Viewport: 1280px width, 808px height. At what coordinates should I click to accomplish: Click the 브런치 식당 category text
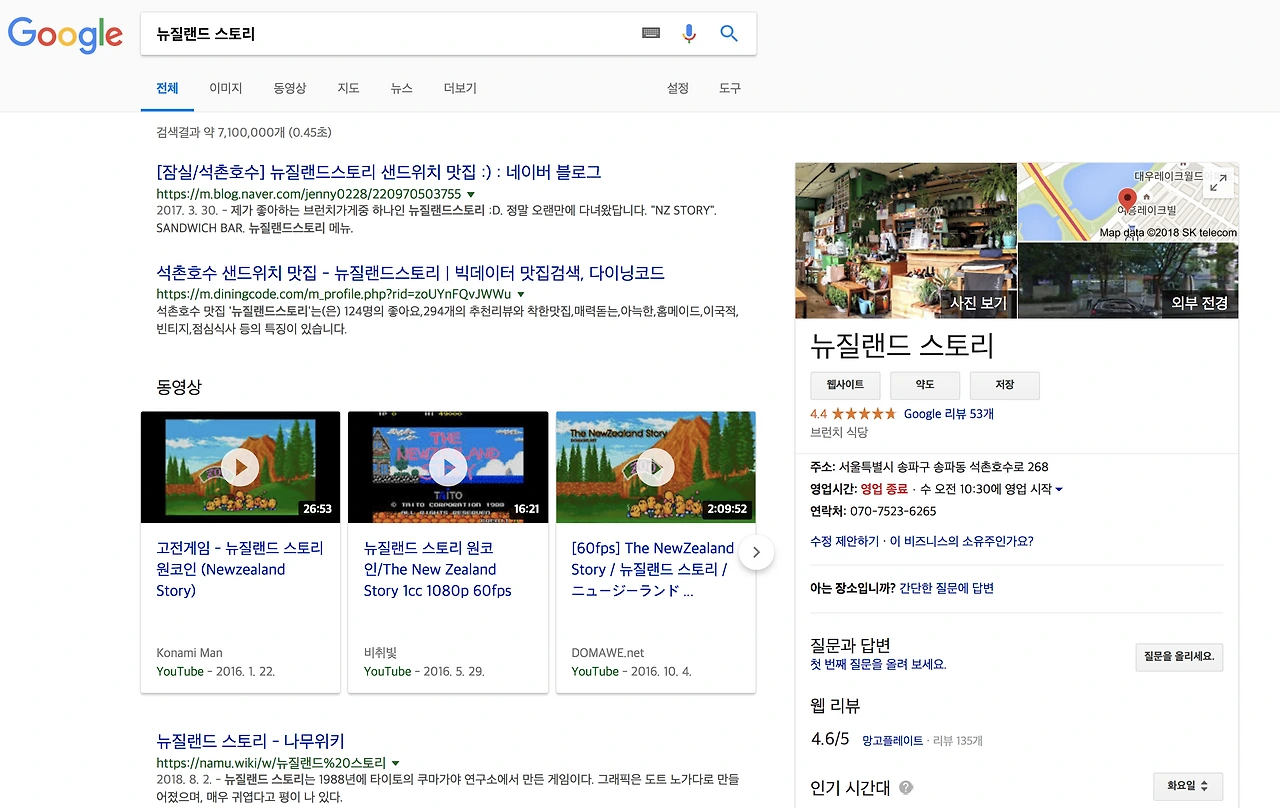tap(839, 433)
